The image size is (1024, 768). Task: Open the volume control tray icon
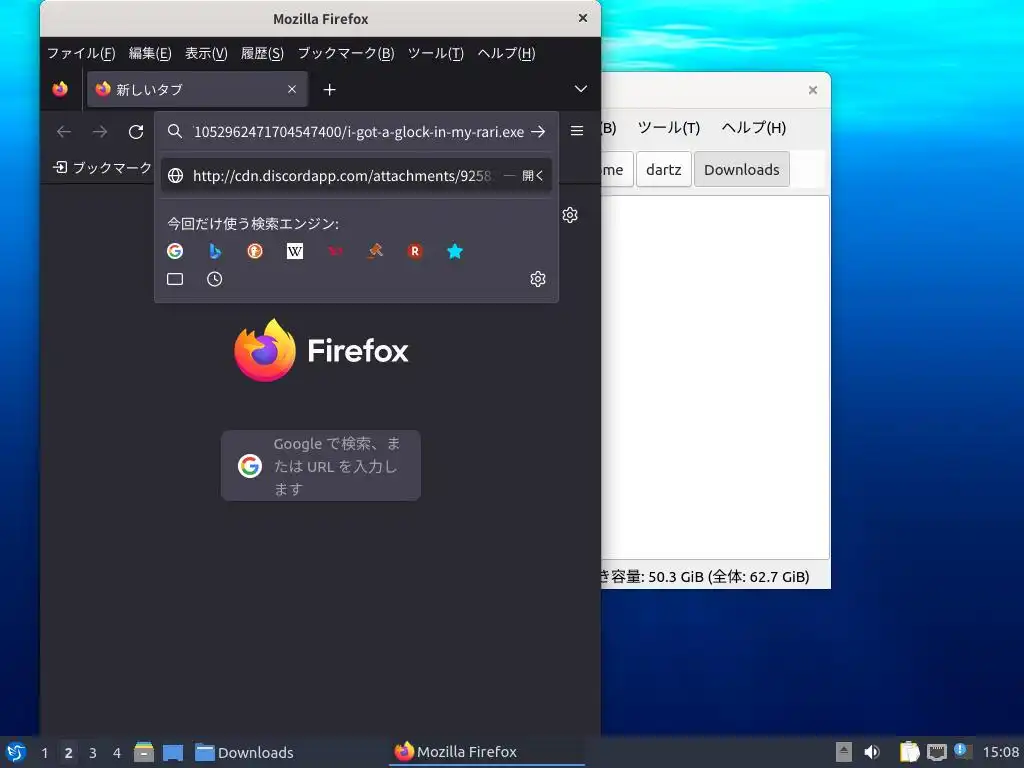872,752
